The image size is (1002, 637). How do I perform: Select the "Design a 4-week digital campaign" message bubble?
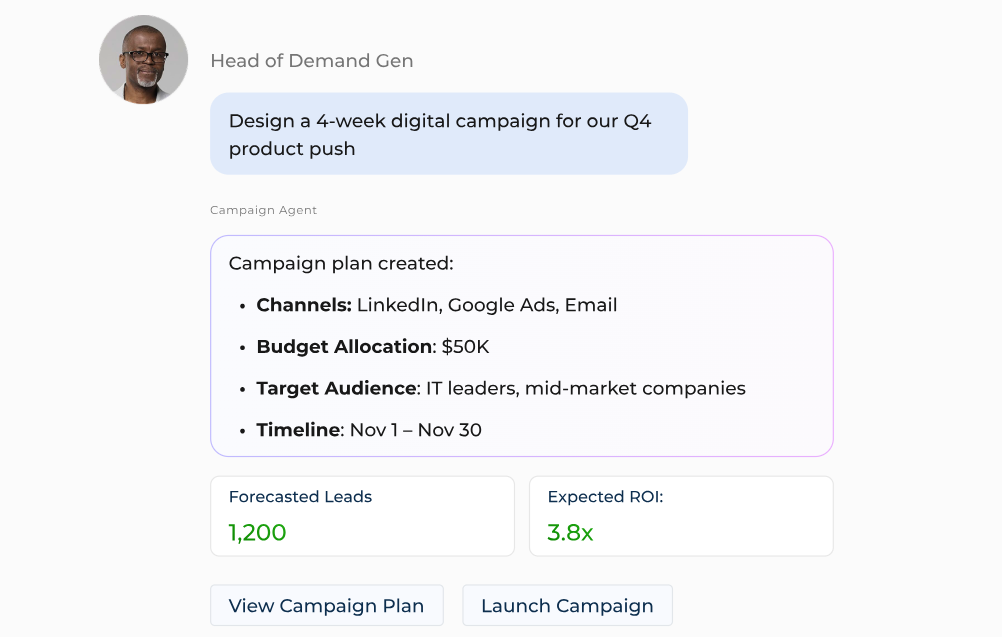click(448, 134)
